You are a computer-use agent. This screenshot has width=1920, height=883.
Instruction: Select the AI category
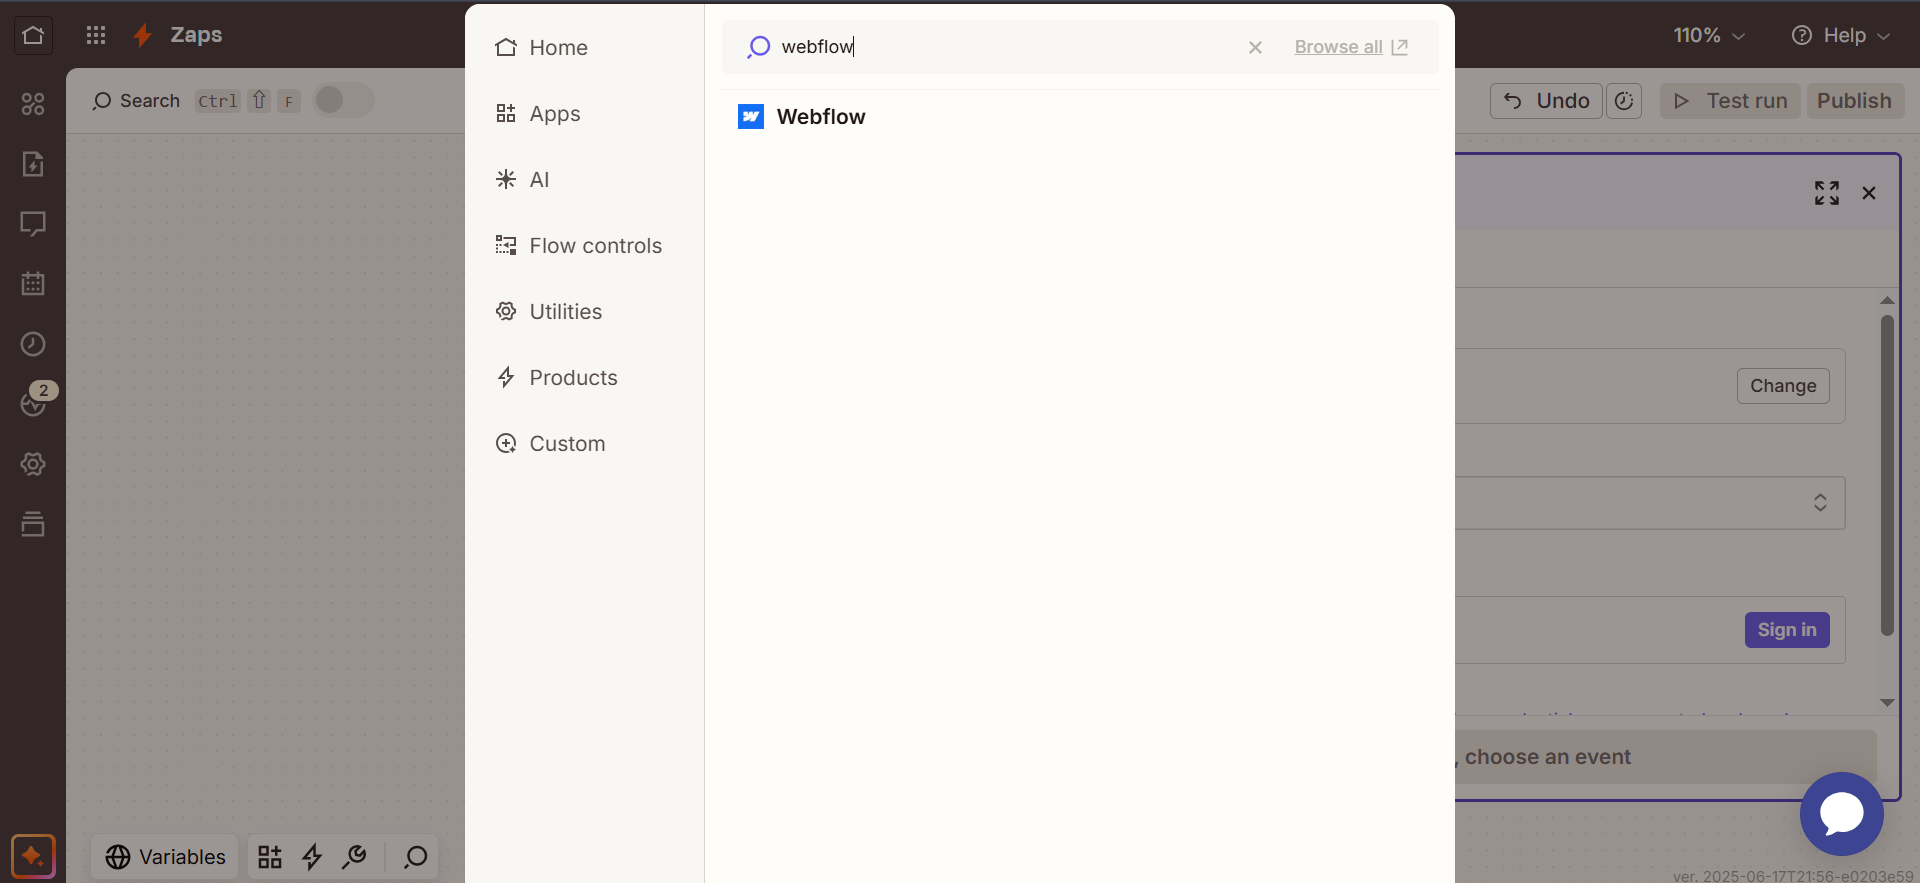pyautogui.click(x=585, y=180)
